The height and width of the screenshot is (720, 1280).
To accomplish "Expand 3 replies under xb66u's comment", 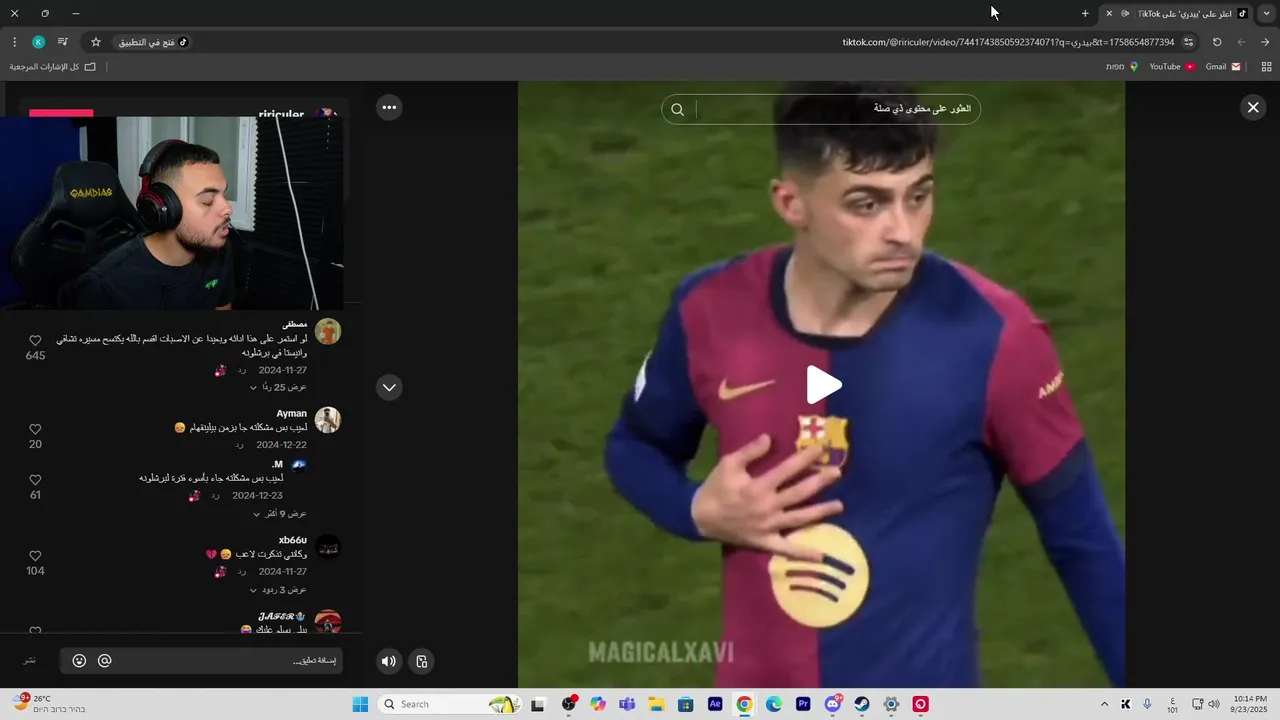I will [279, 590].
